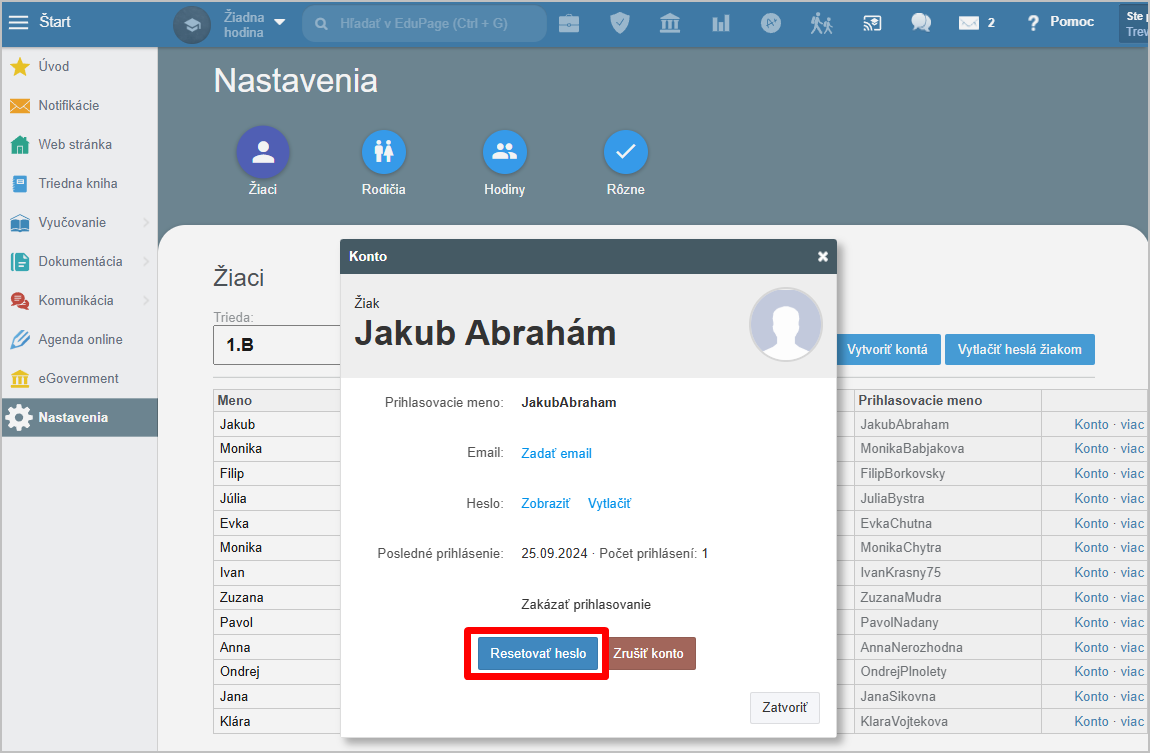Open Konto link for IvanKrasny75
Image resolution: width=1150 pixels, height=753 pixels.
(1091, 573)
